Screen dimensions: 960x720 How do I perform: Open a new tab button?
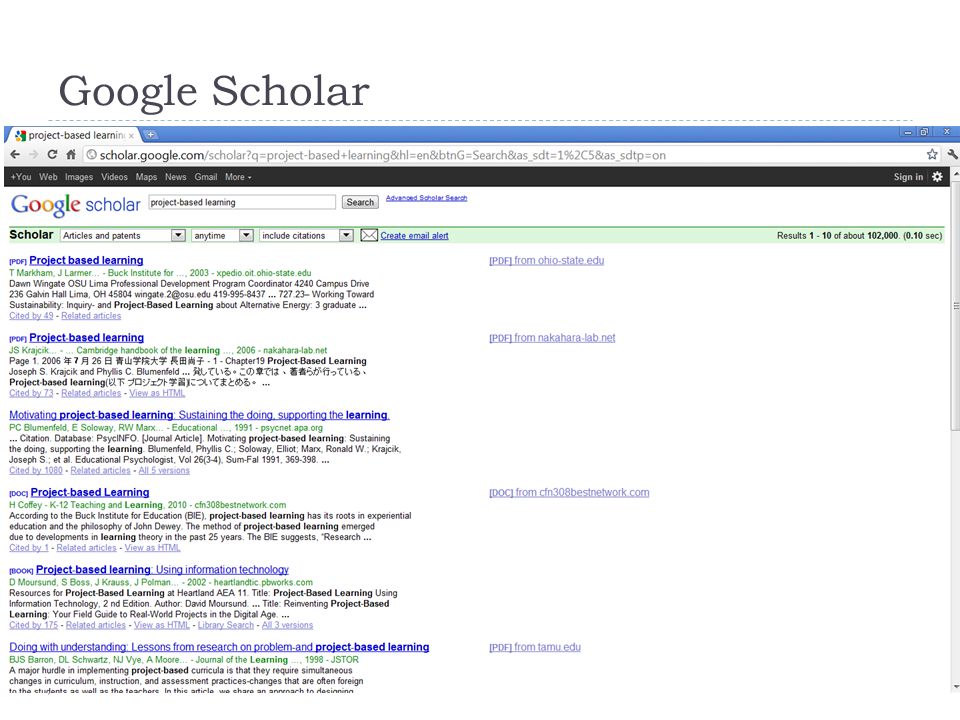151,135
